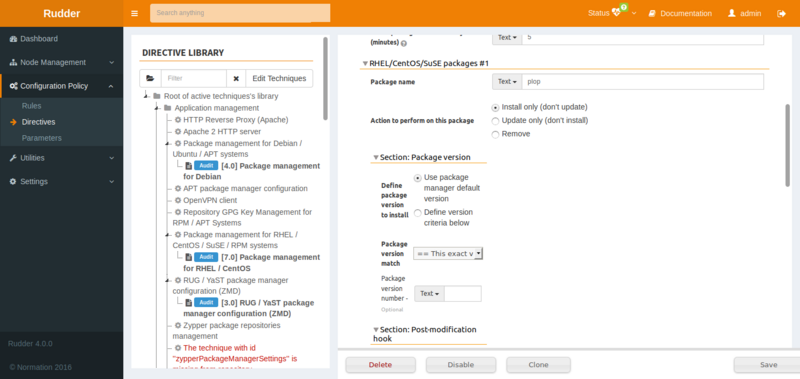Click the Edit Techniques button
The width and height of the screenshot is (800, 379).
(279, 79)
